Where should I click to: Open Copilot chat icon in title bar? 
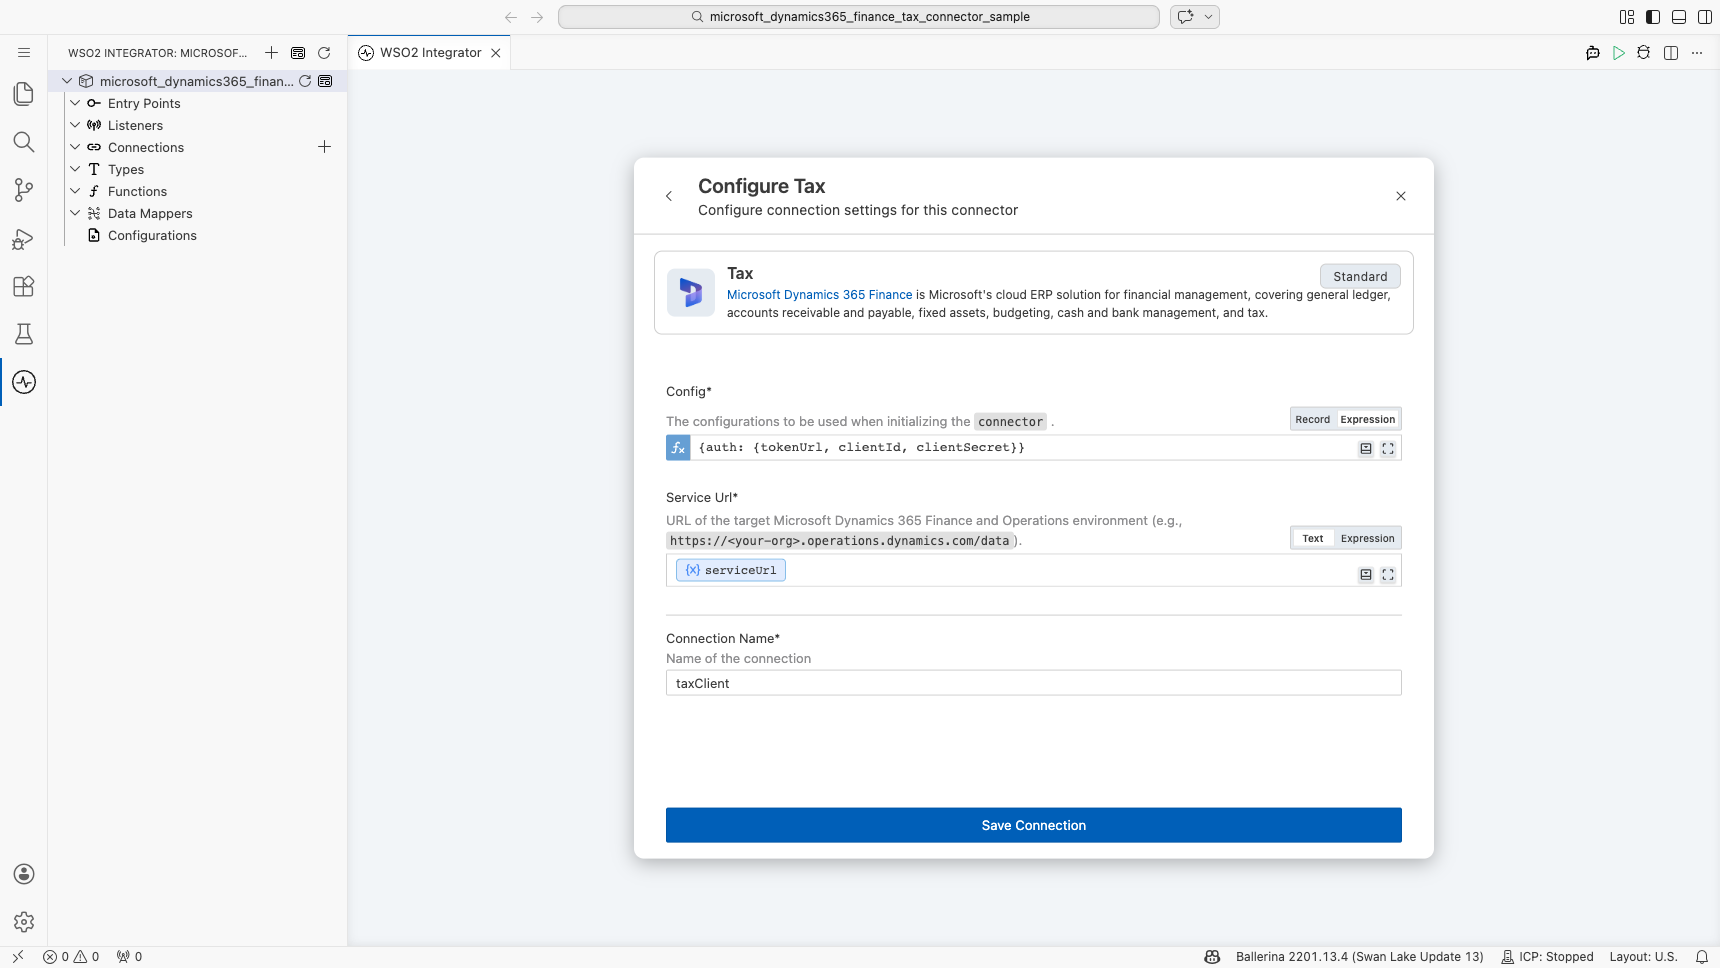(1186, 17)
